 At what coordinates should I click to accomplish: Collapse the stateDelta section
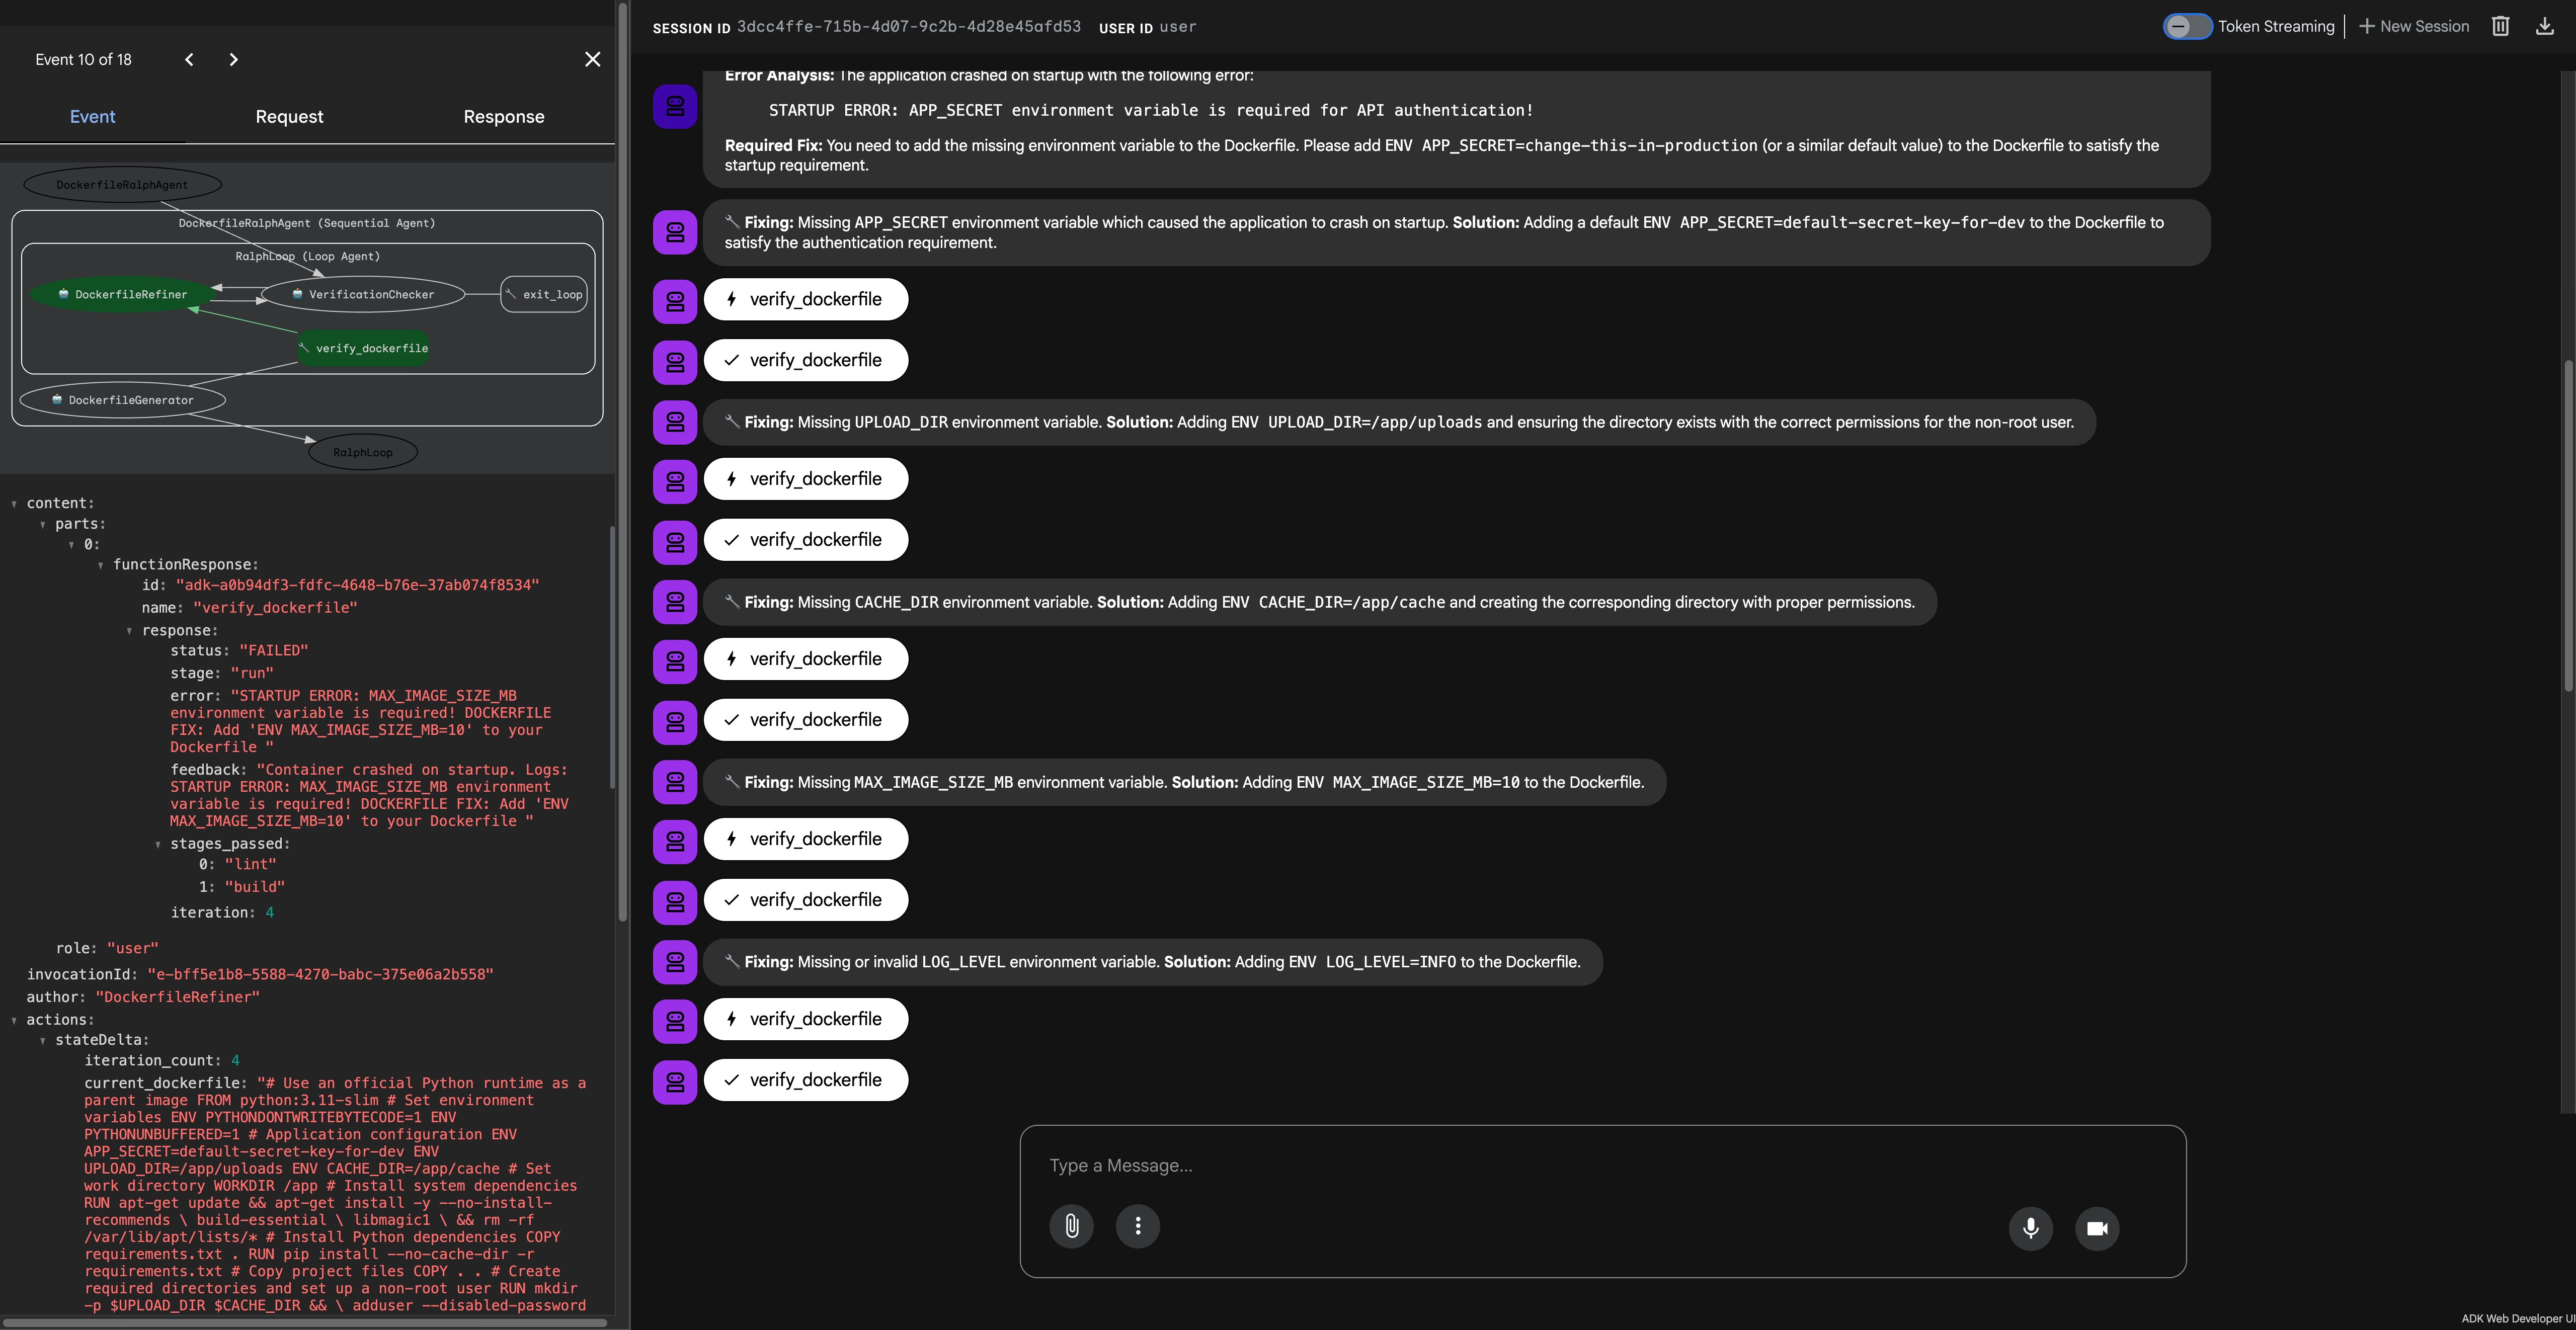[43, 1040]
